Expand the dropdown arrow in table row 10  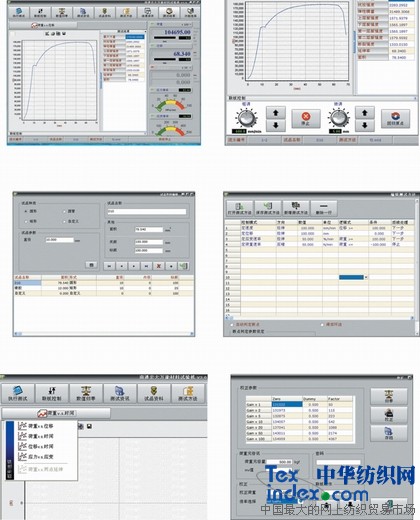coord(366,277)
